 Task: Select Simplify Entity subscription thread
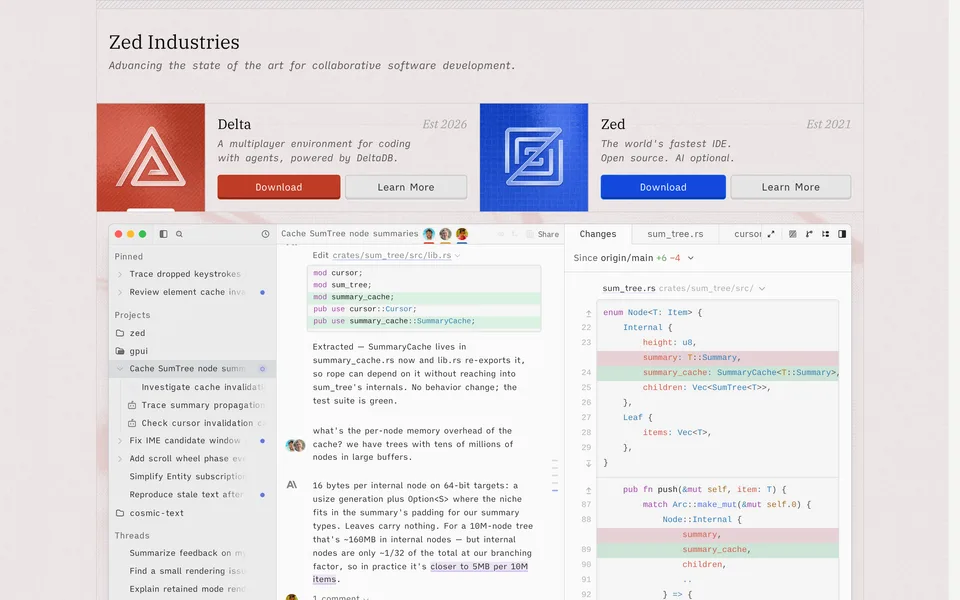click(187, 476)
